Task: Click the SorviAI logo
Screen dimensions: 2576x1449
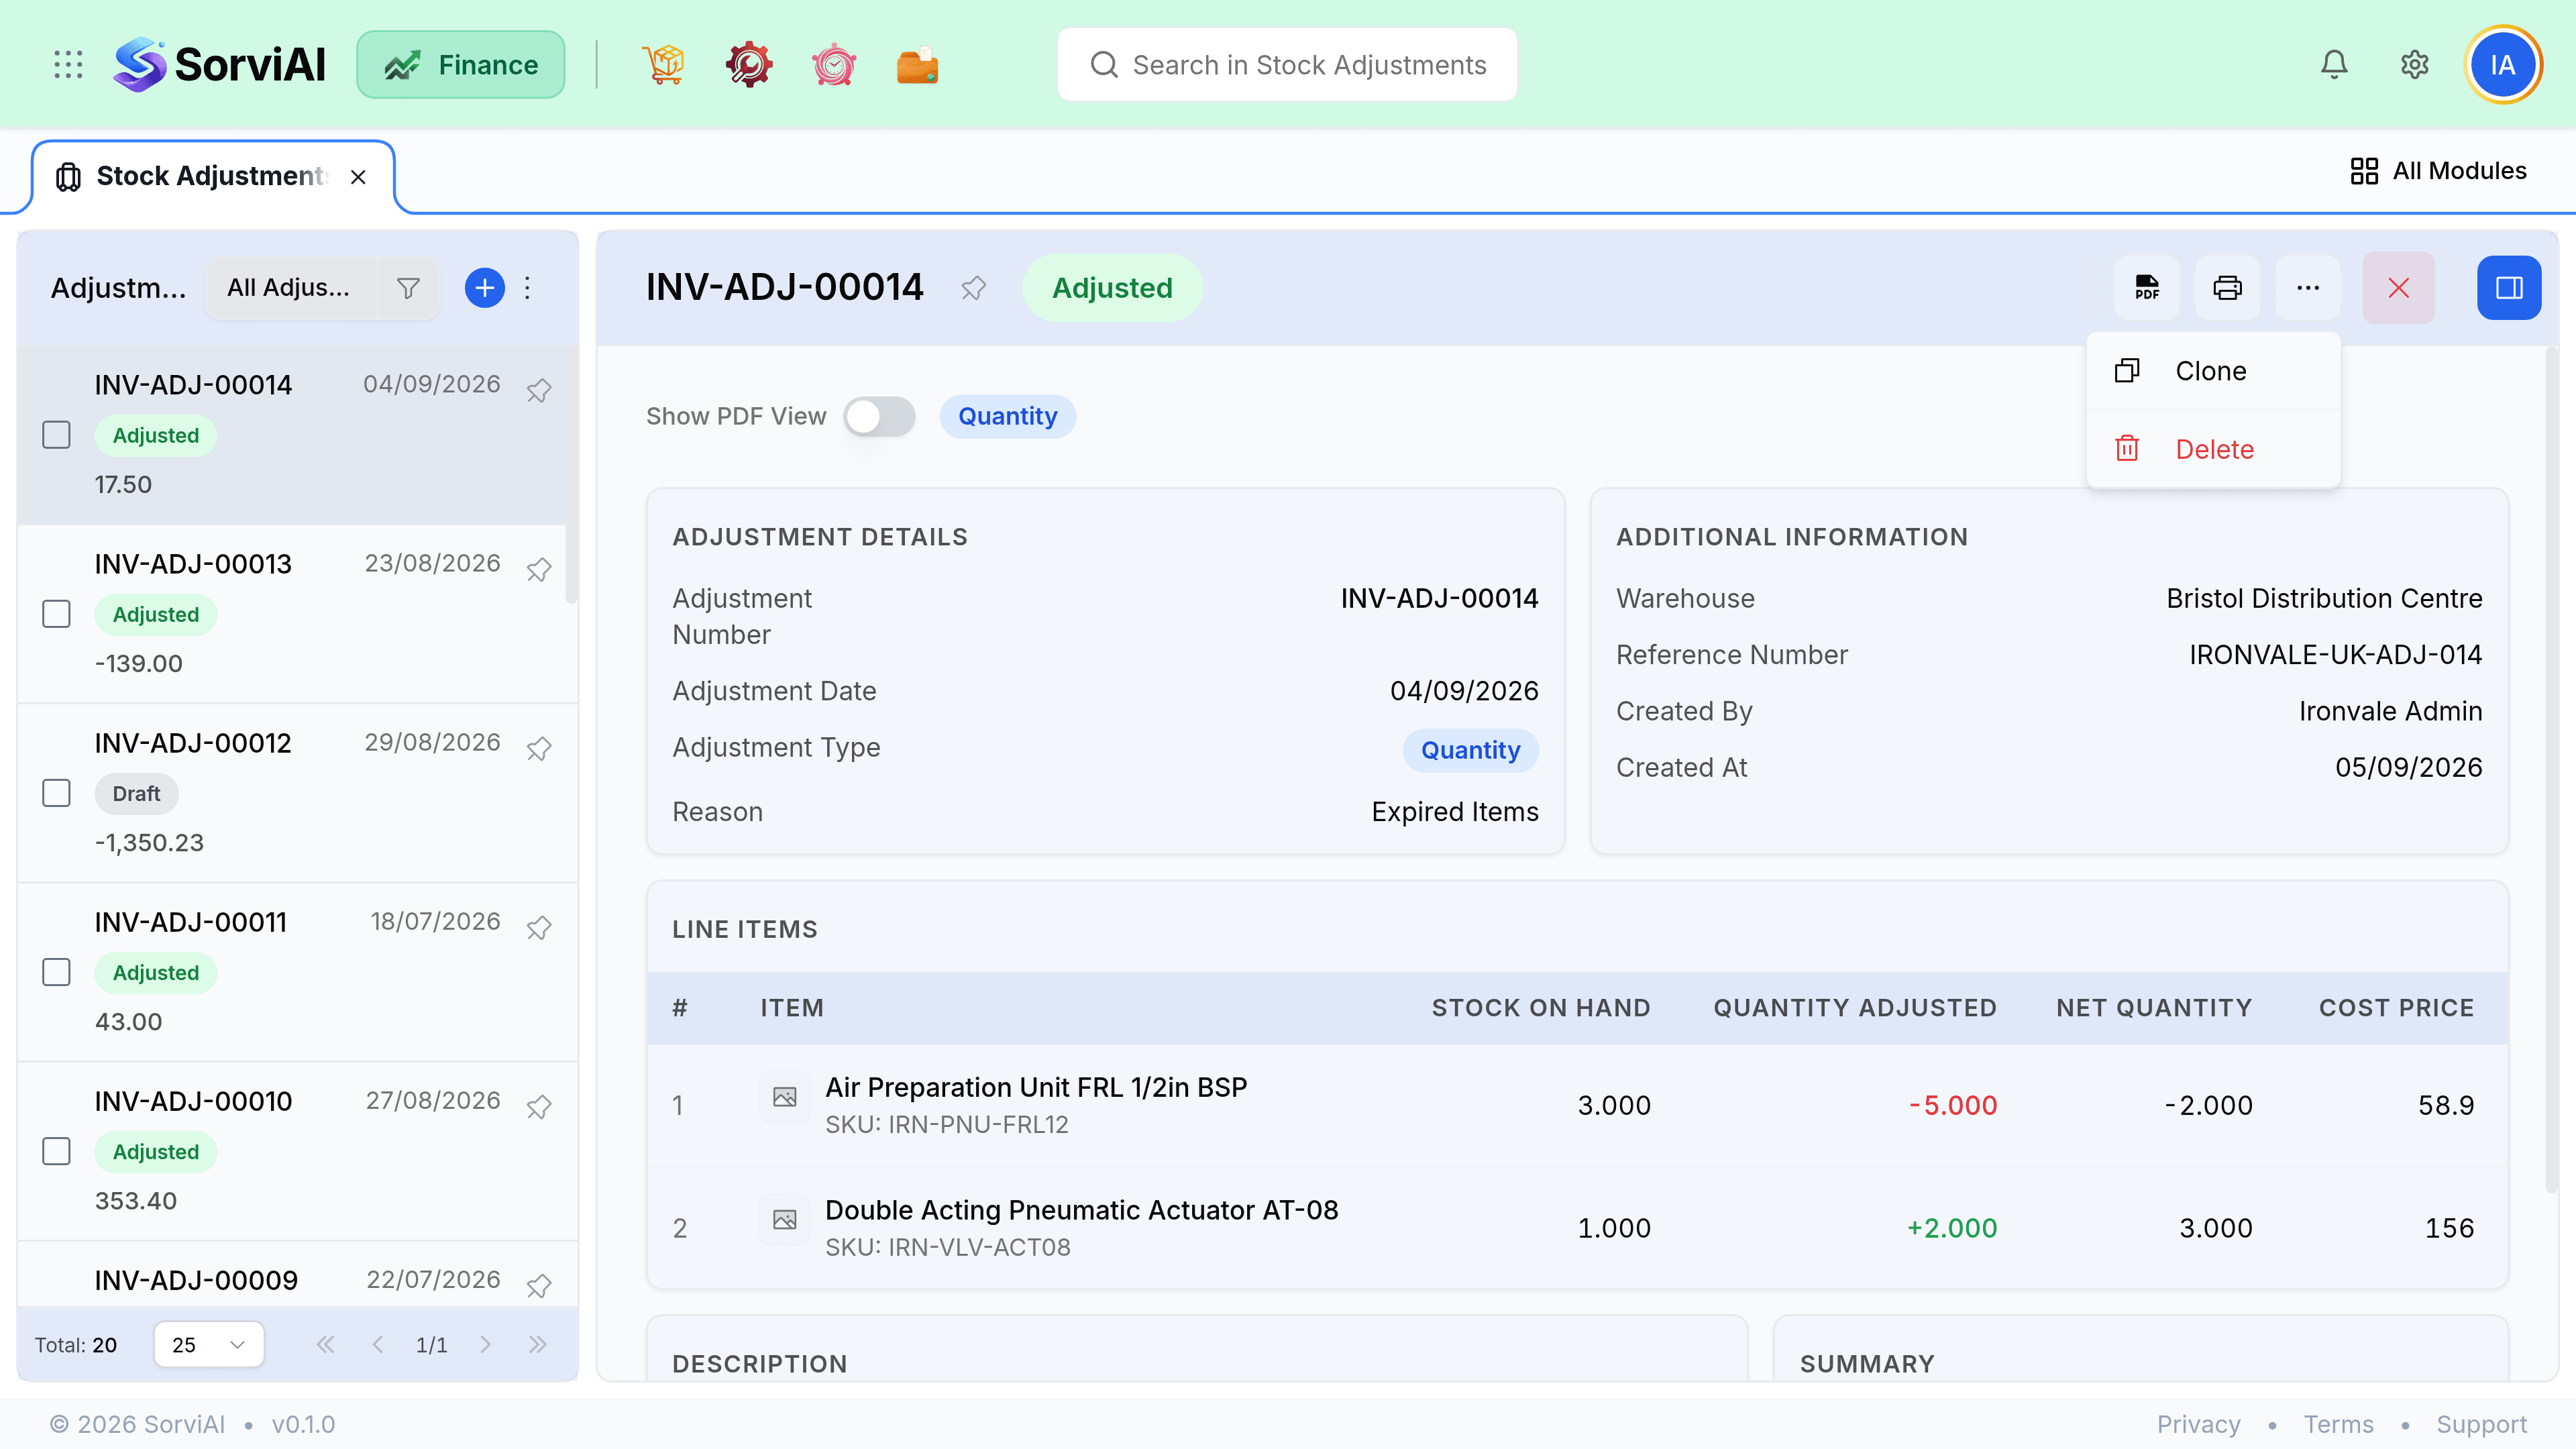Action: click(219, 65)
